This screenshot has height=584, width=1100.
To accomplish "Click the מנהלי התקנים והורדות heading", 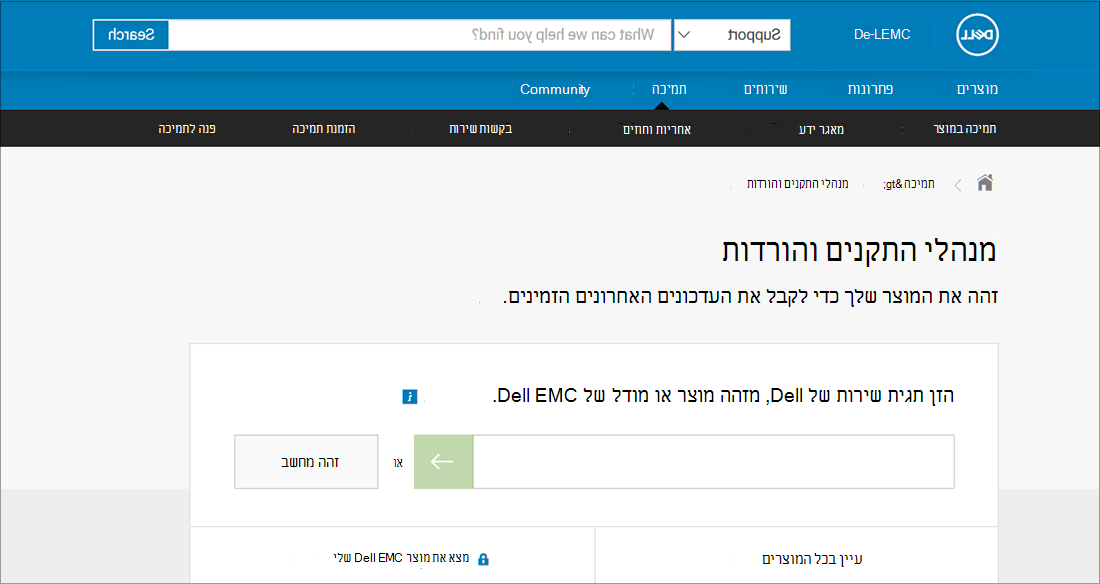I will (859, 250).
